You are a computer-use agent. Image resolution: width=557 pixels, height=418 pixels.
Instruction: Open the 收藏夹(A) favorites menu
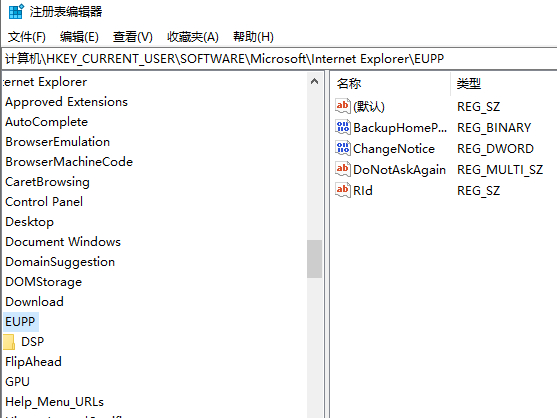point(193,37)
